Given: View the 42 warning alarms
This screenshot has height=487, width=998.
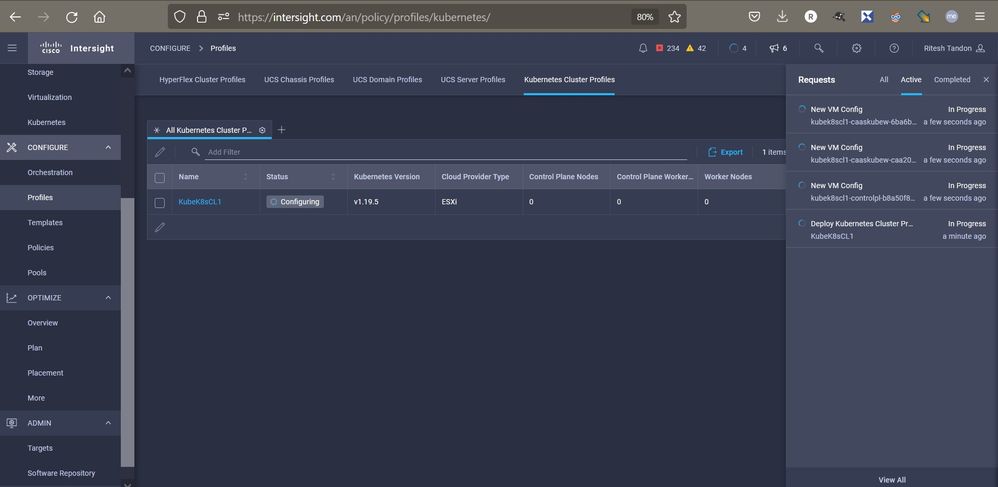Looking at the screenshot, I should (696, 48).
